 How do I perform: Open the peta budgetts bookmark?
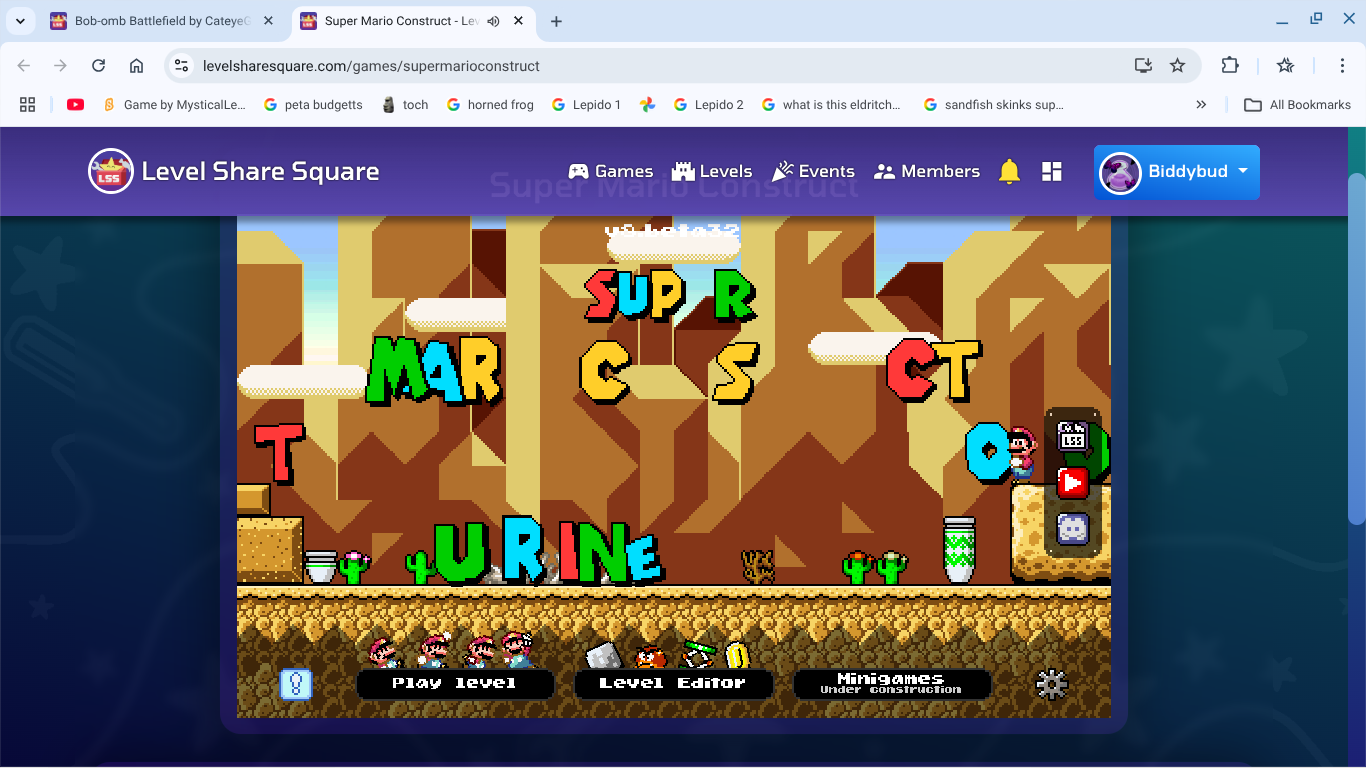point(313,104)
